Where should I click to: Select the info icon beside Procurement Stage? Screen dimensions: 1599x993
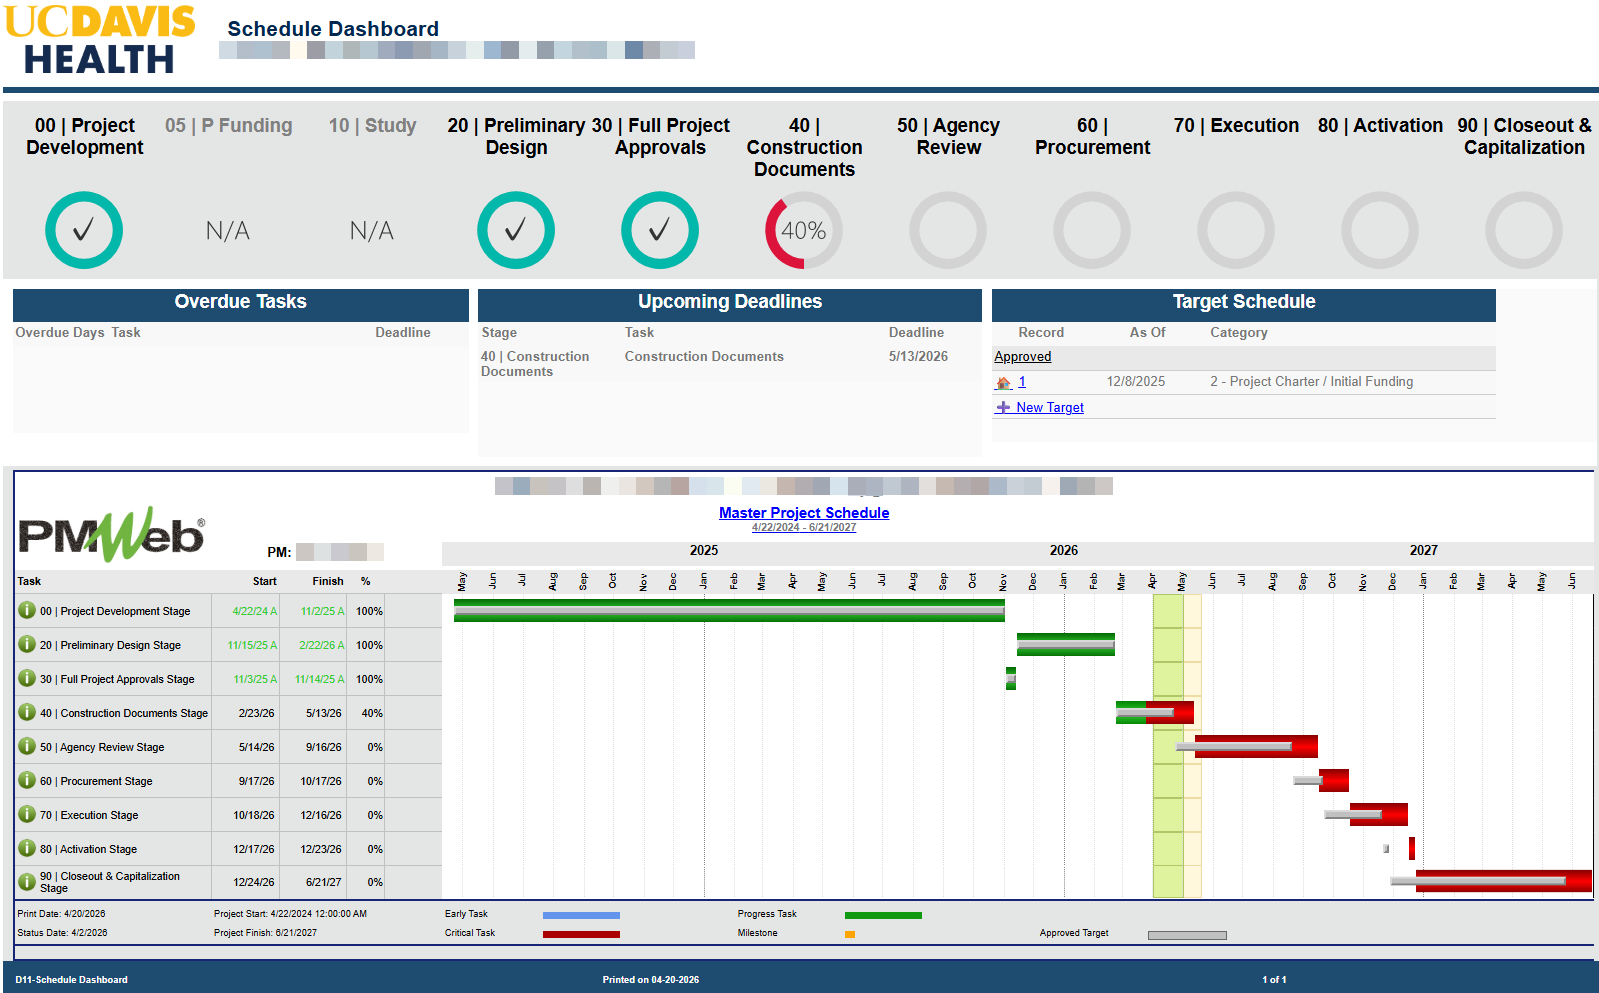click(27, 780)
